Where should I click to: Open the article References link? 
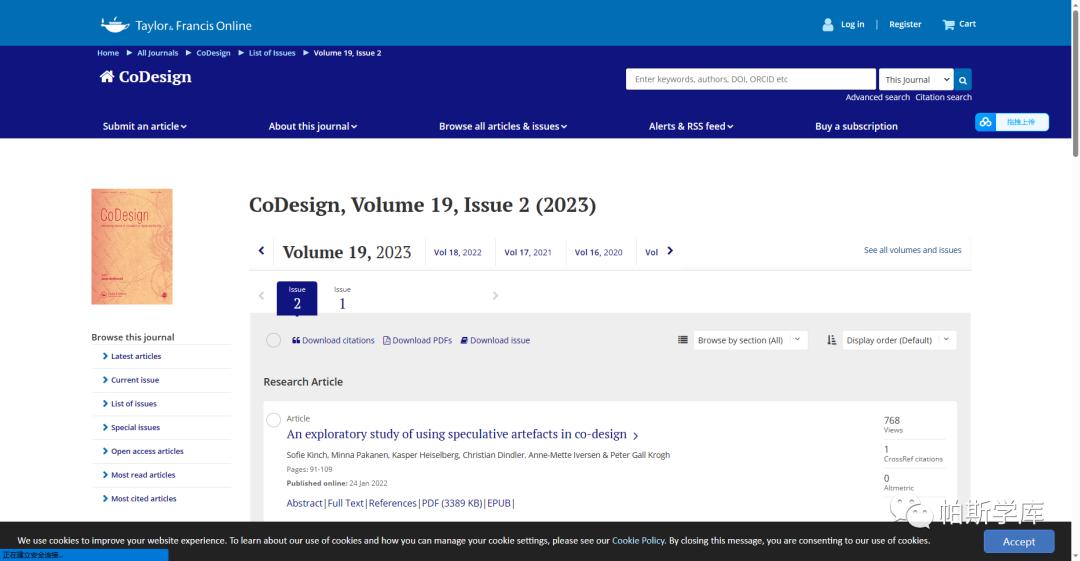(x=393, y=503)
